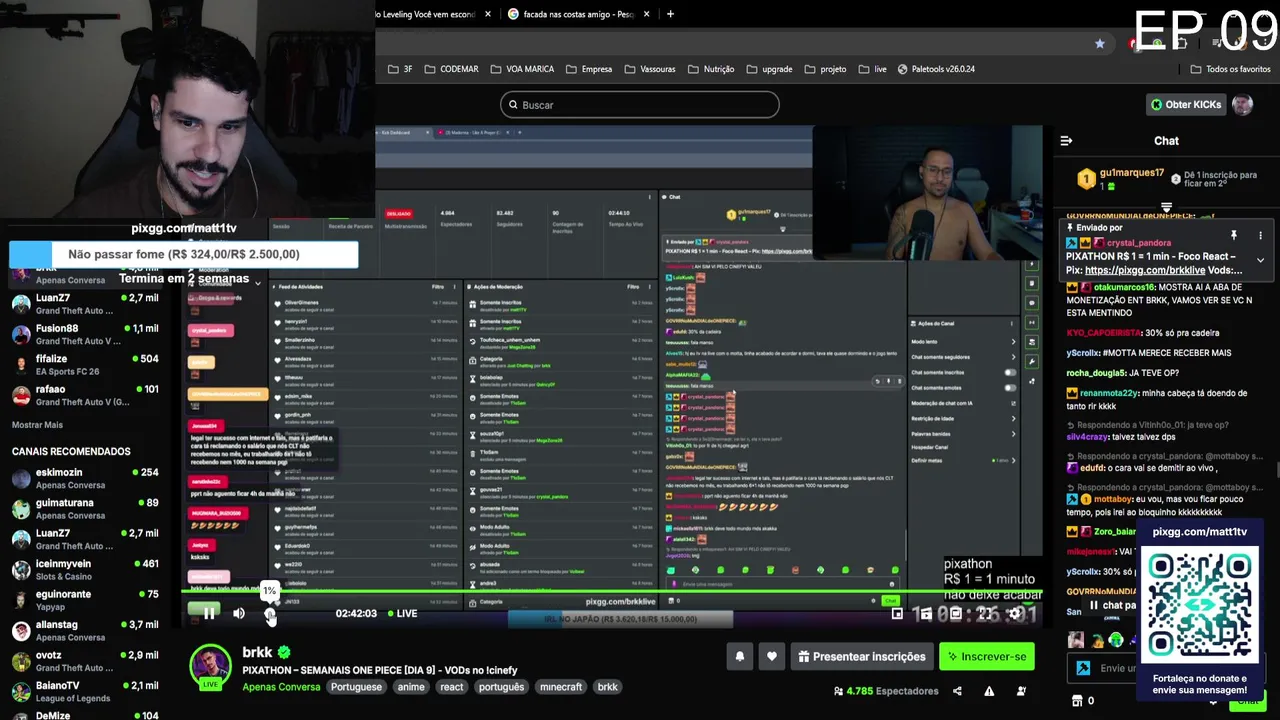The height and width of the screenshot is (720, 1280).
Task: Expand pinned message with chevron
Action: (x=1260, y=260)
